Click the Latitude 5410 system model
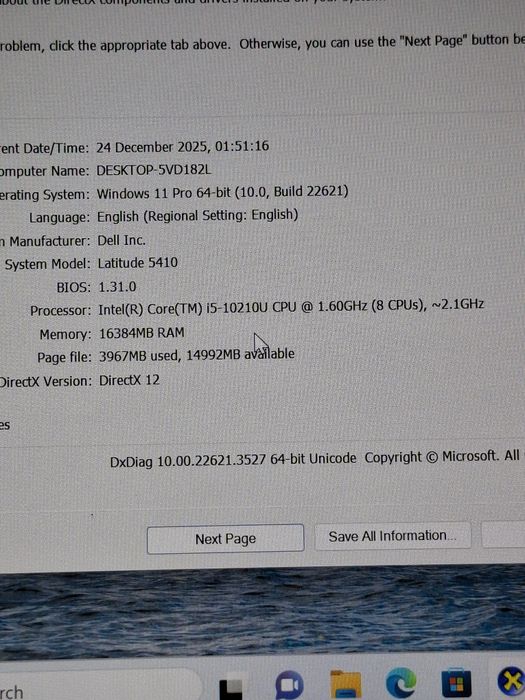 [x=138, y=263]
